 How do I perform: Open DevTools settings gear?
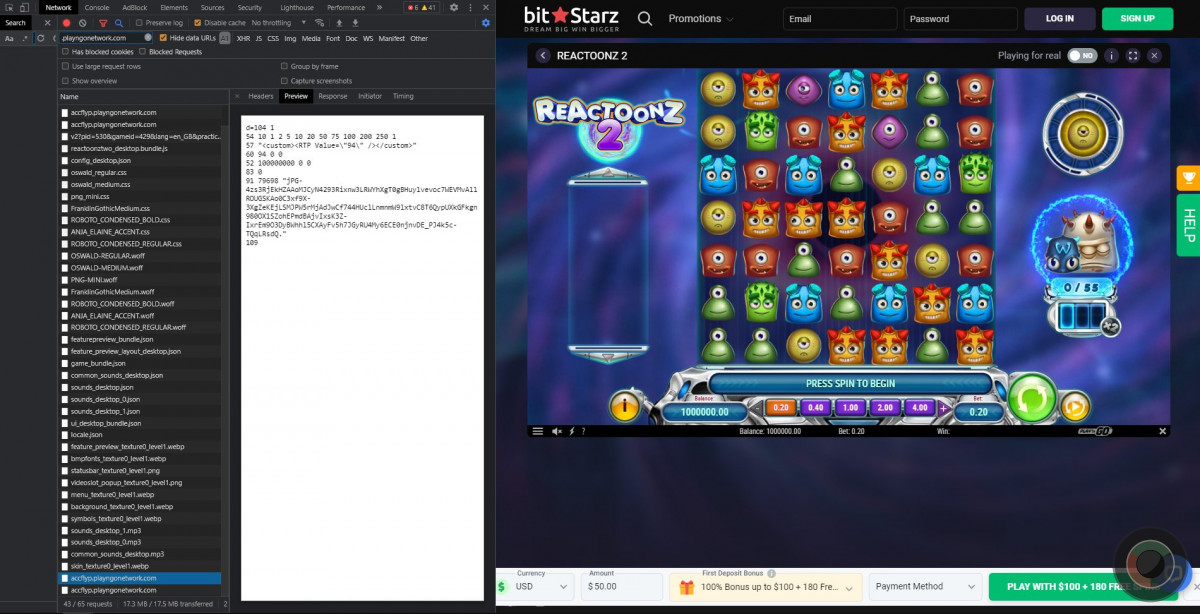(454, 7)
